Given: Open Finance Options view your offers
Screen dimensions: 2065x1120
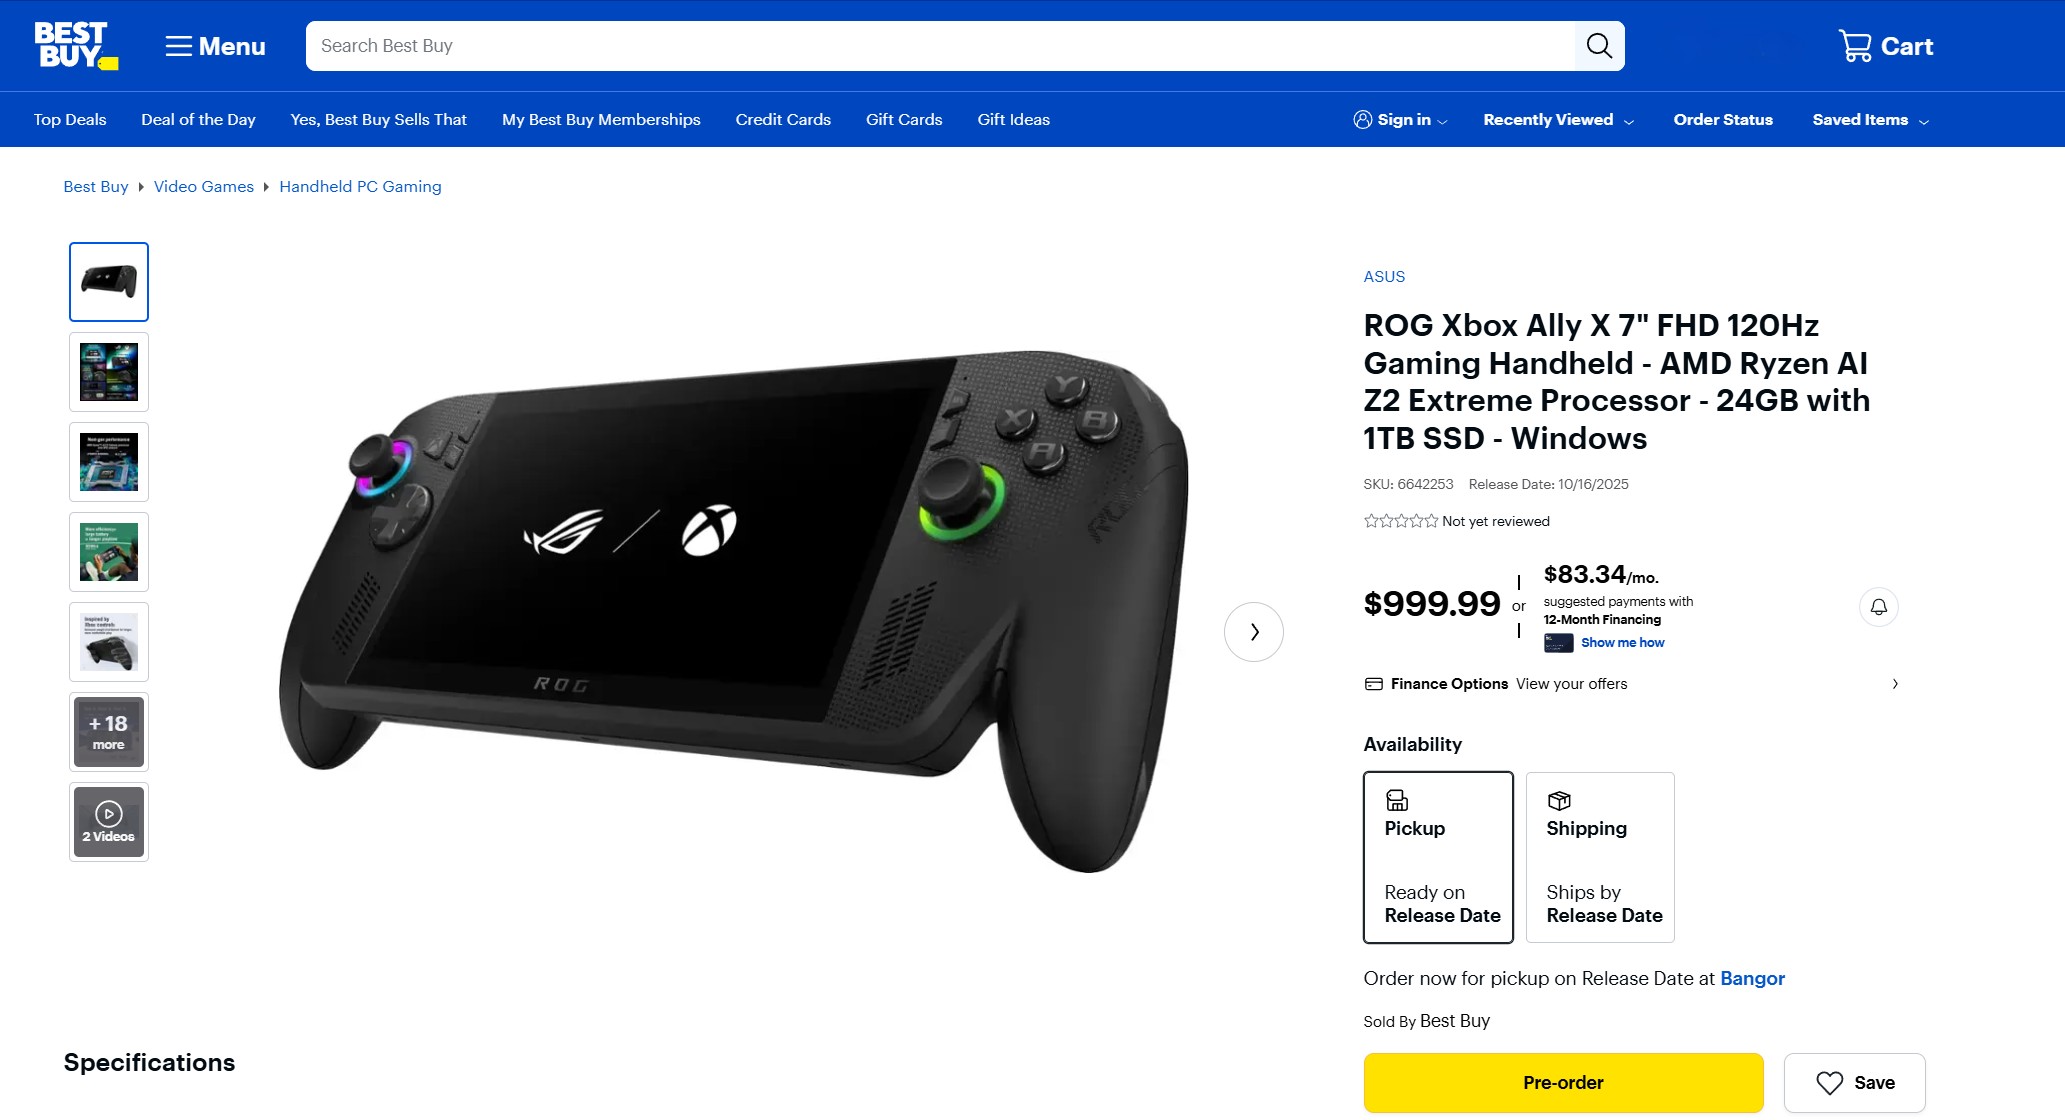Looking at the screenshot, I should click(1631, 684).
